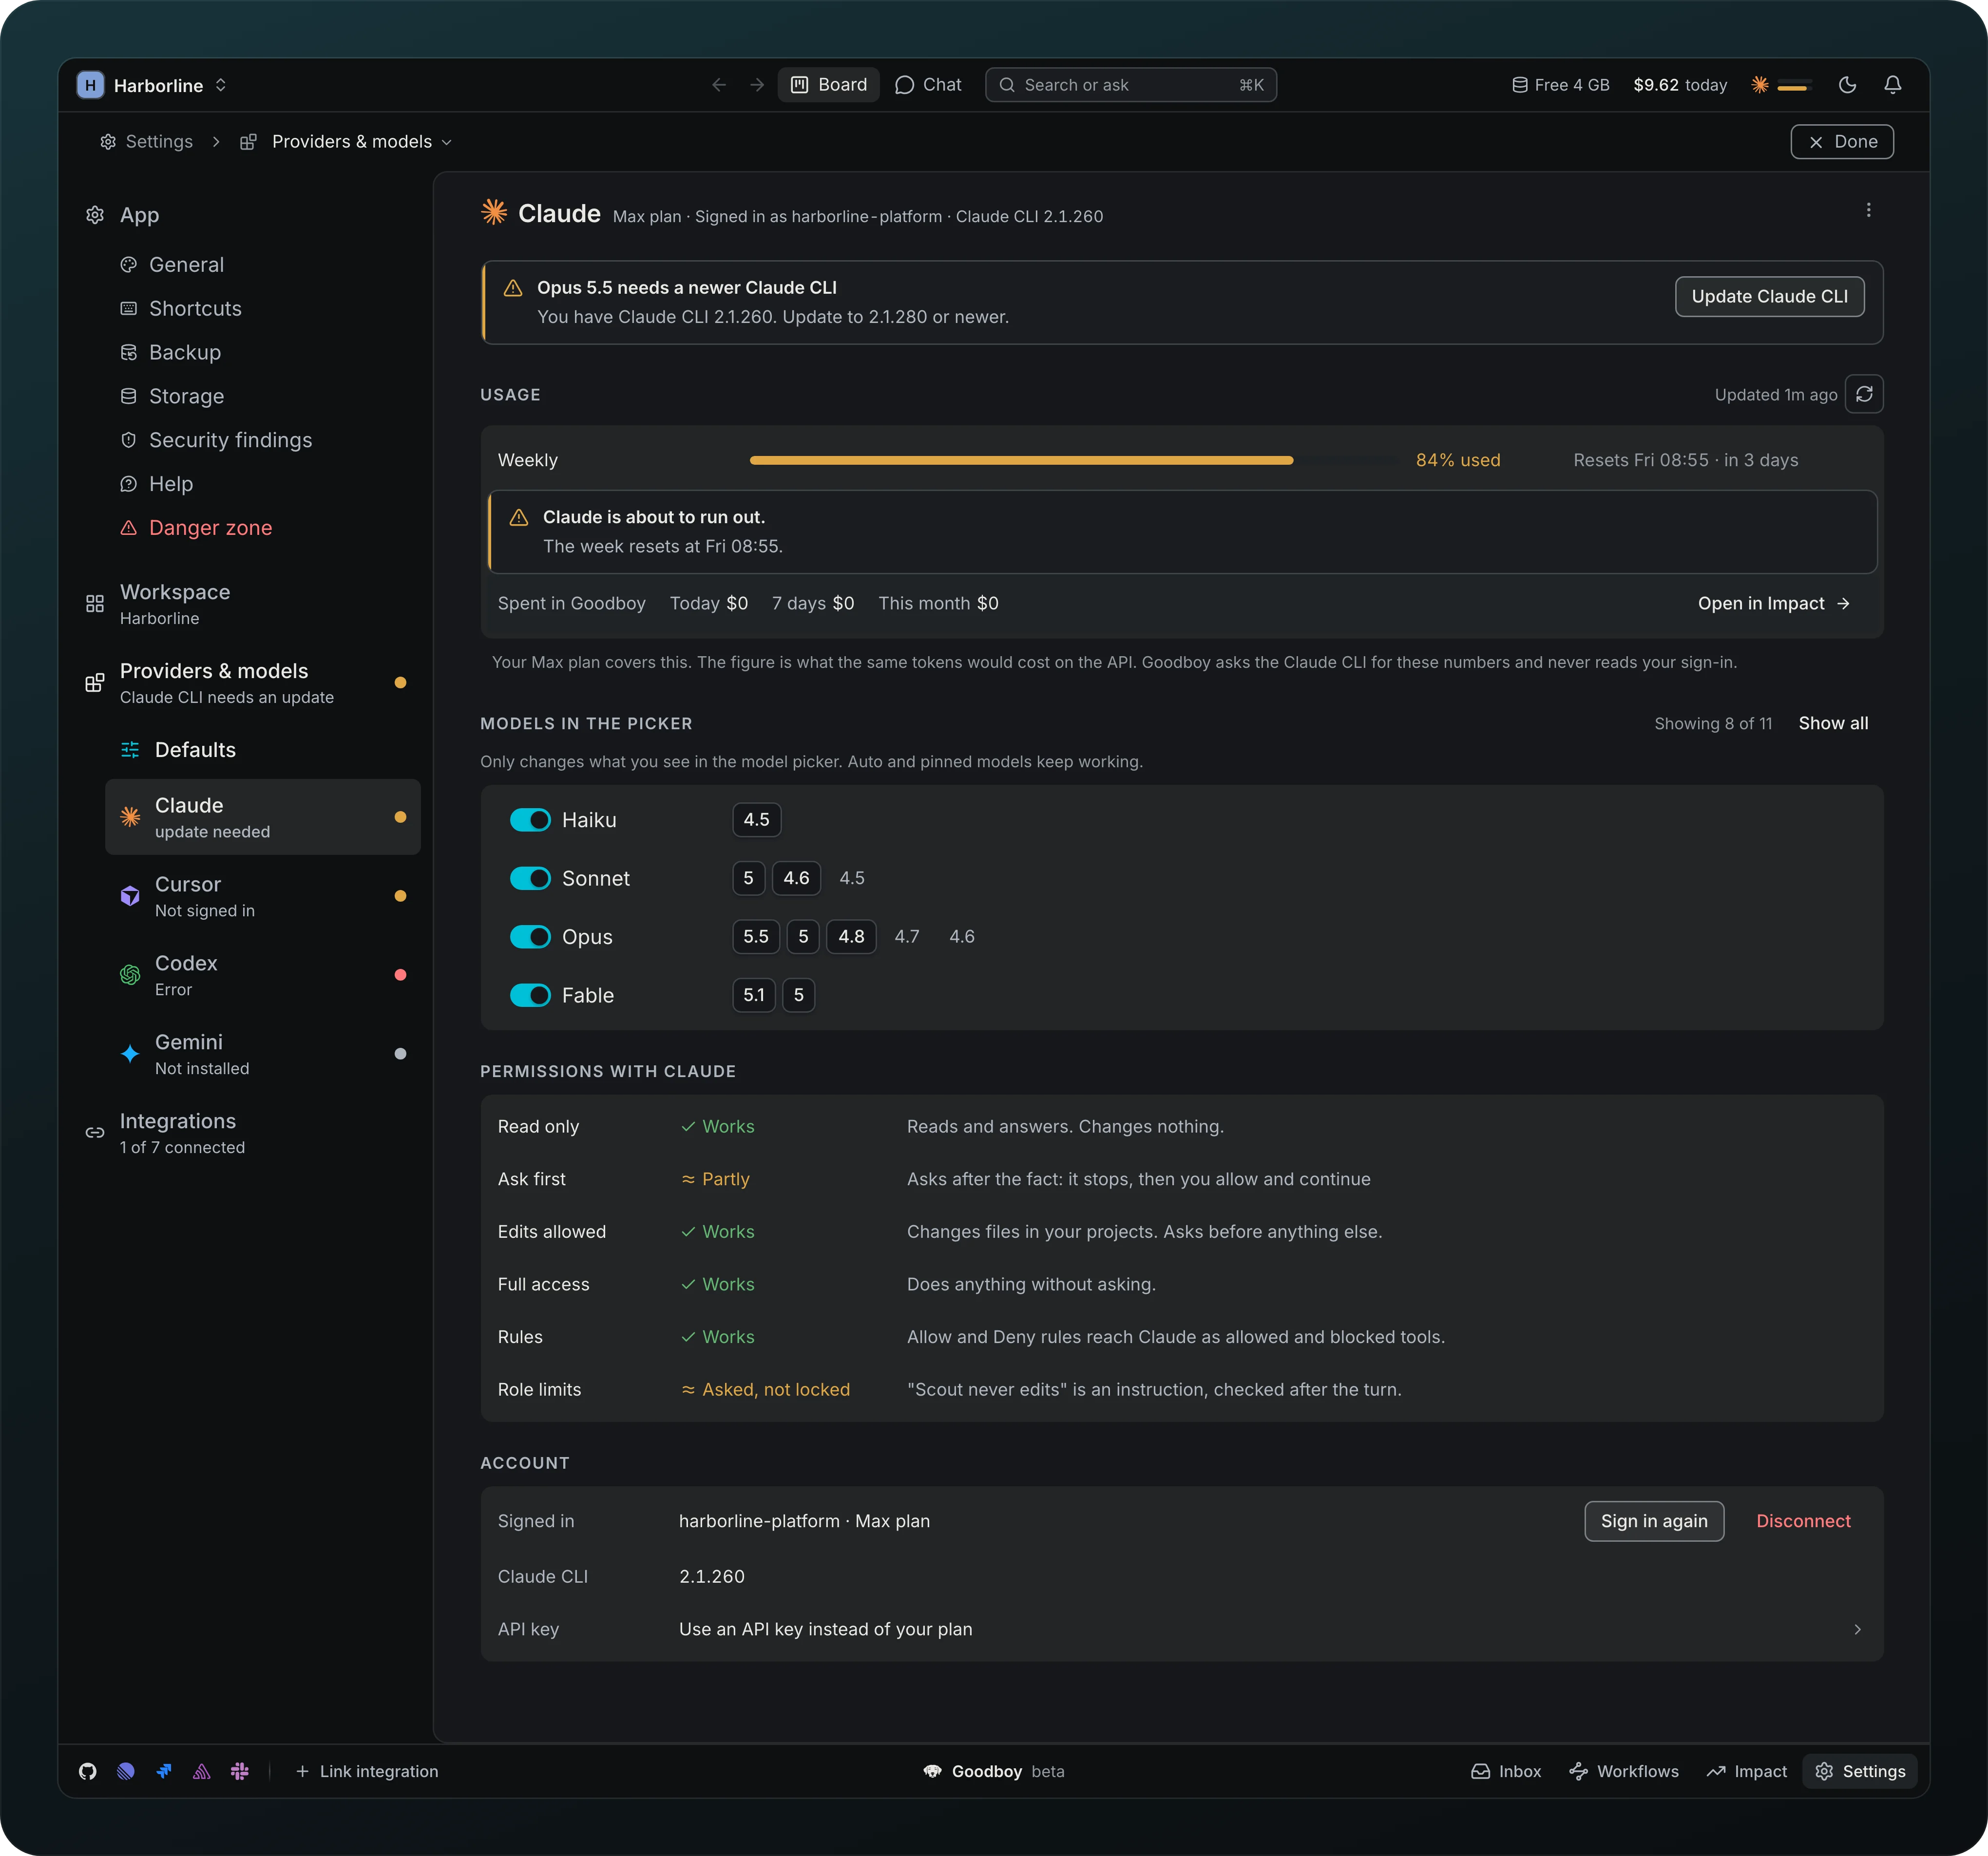Image resolution: width=1988 pixels, height=1856 pixels.
Task: Switch to the Chat tab
Action: pos(928,85)
